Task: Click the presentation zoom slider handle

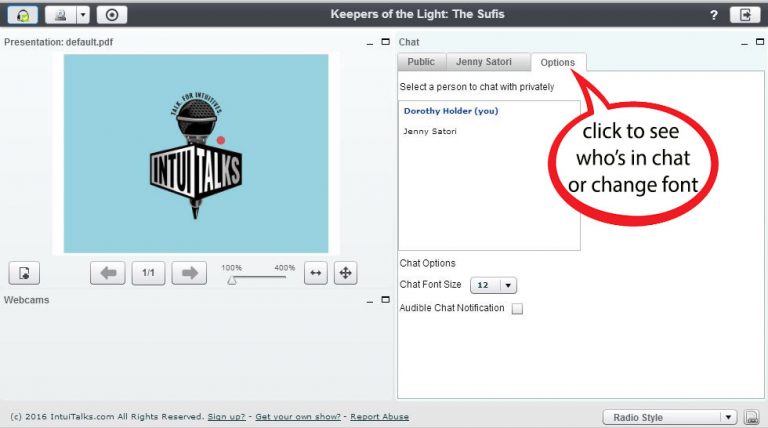Action: (x=232, y=281)
